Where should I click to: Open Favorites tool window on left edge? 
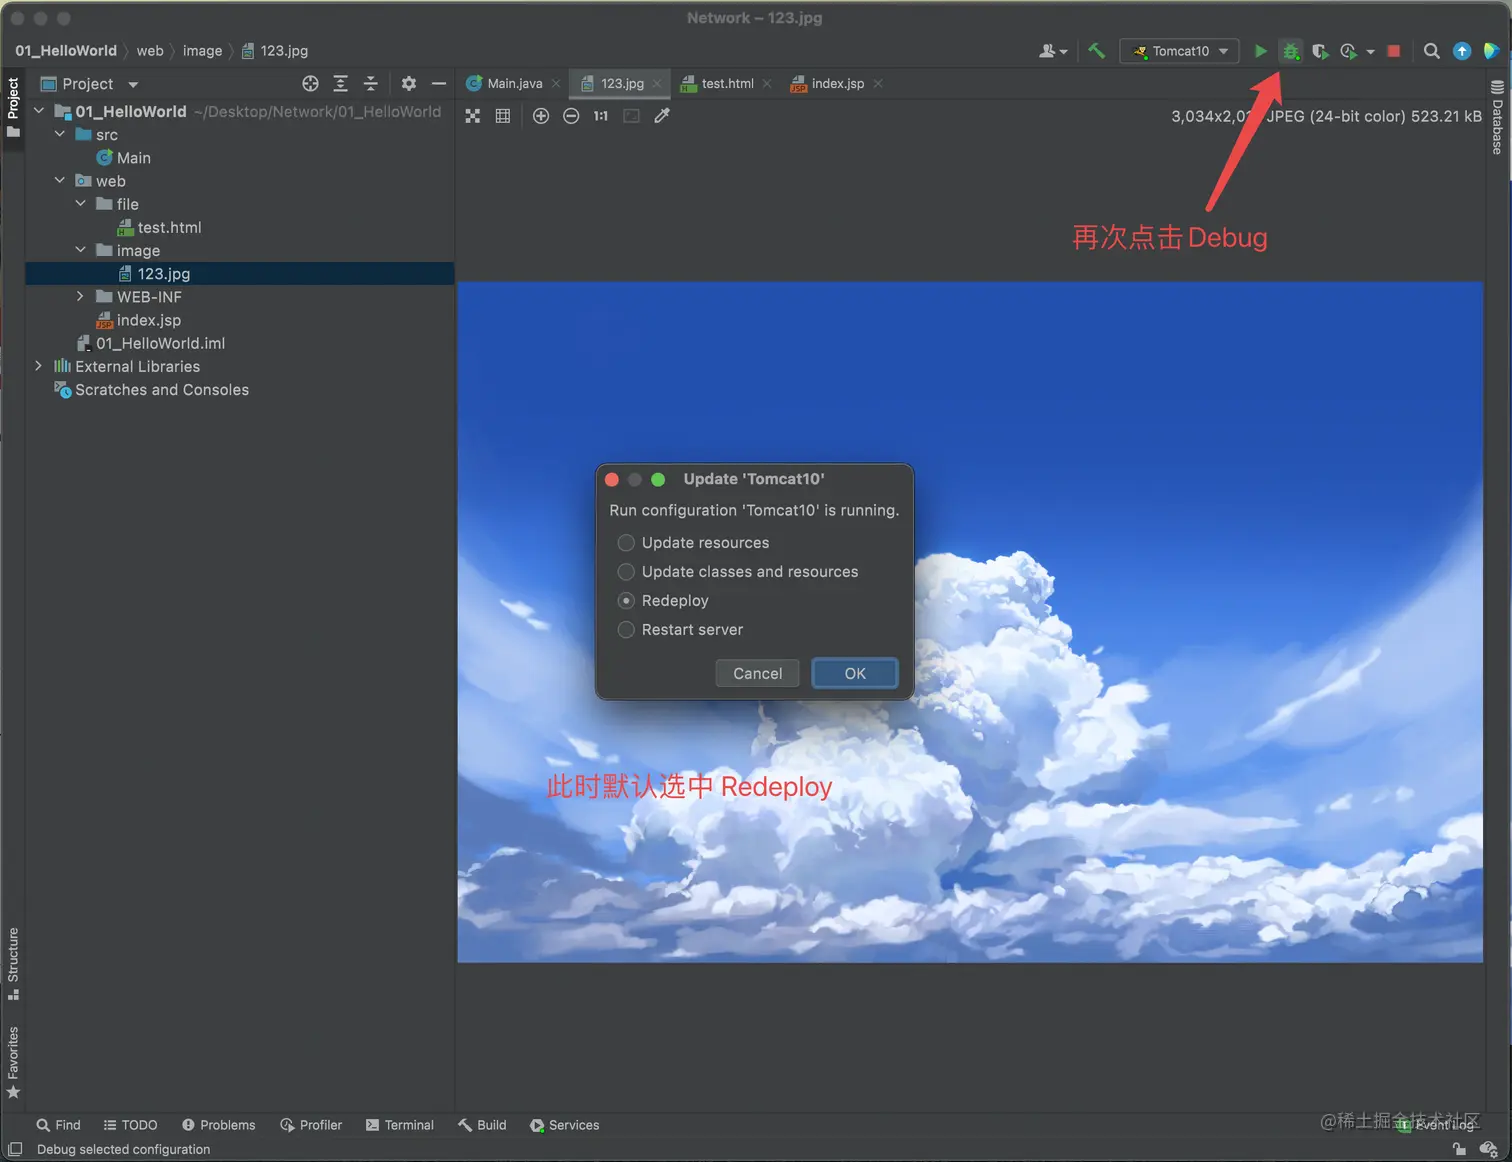click(x=13, y=1062)
